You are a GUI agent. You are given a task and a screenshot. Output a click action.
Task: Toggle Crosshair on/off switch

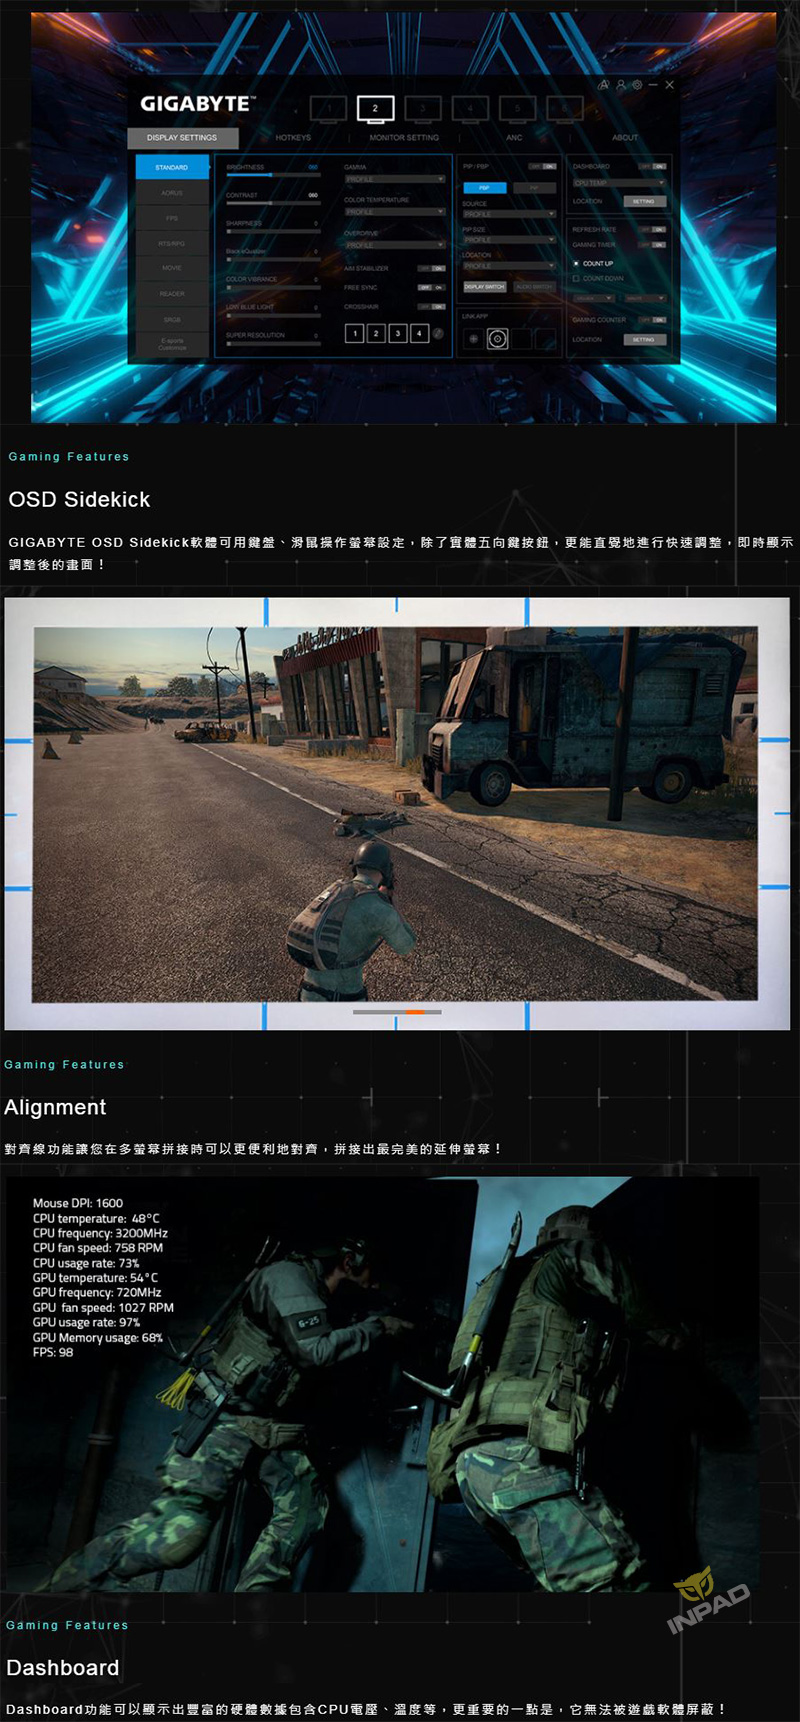(x=432, y=306)
